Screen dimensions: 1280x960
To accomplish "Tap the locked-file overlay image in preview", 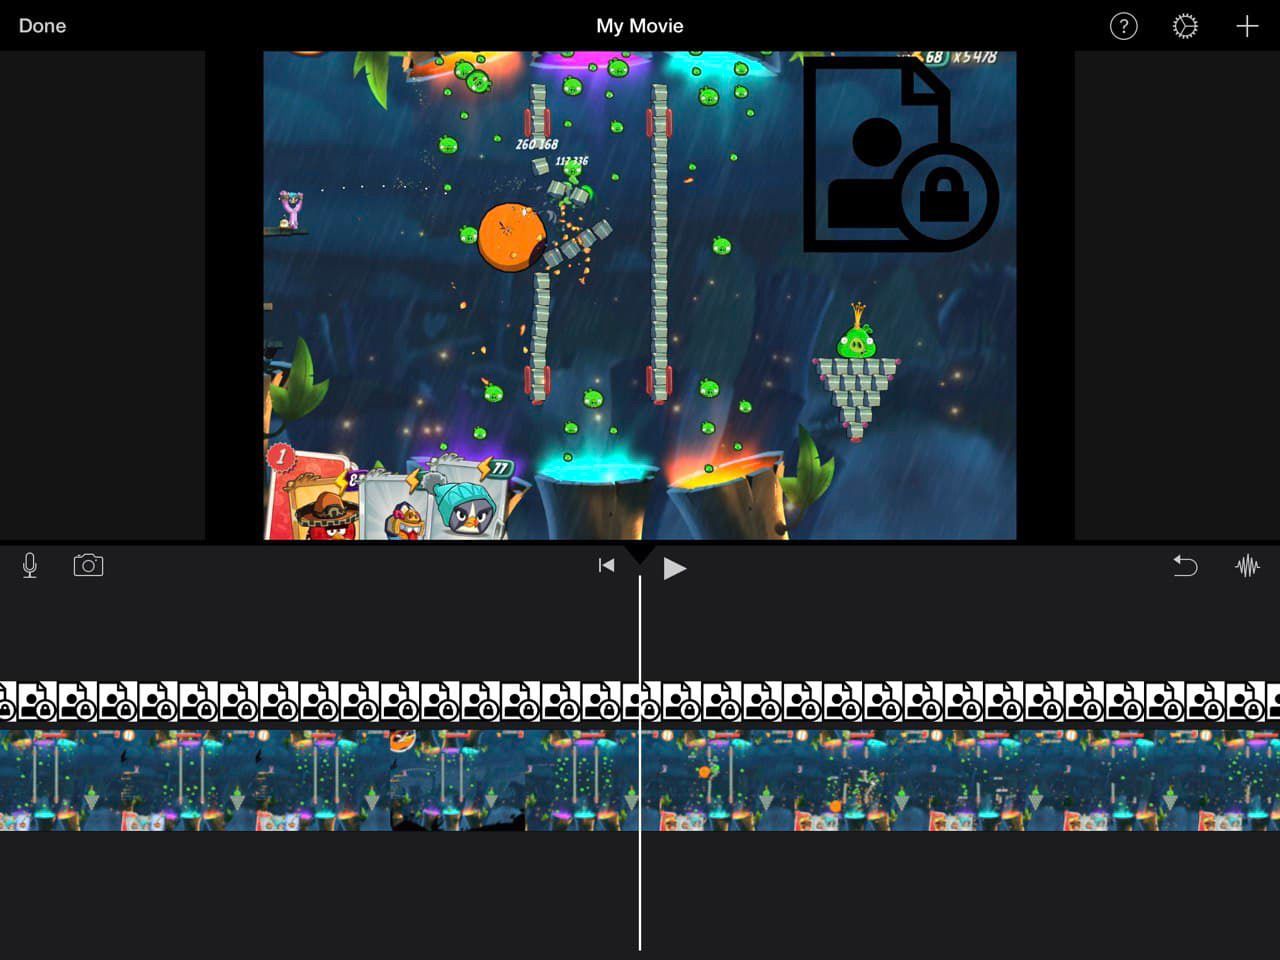I will [x=901, y=153].
